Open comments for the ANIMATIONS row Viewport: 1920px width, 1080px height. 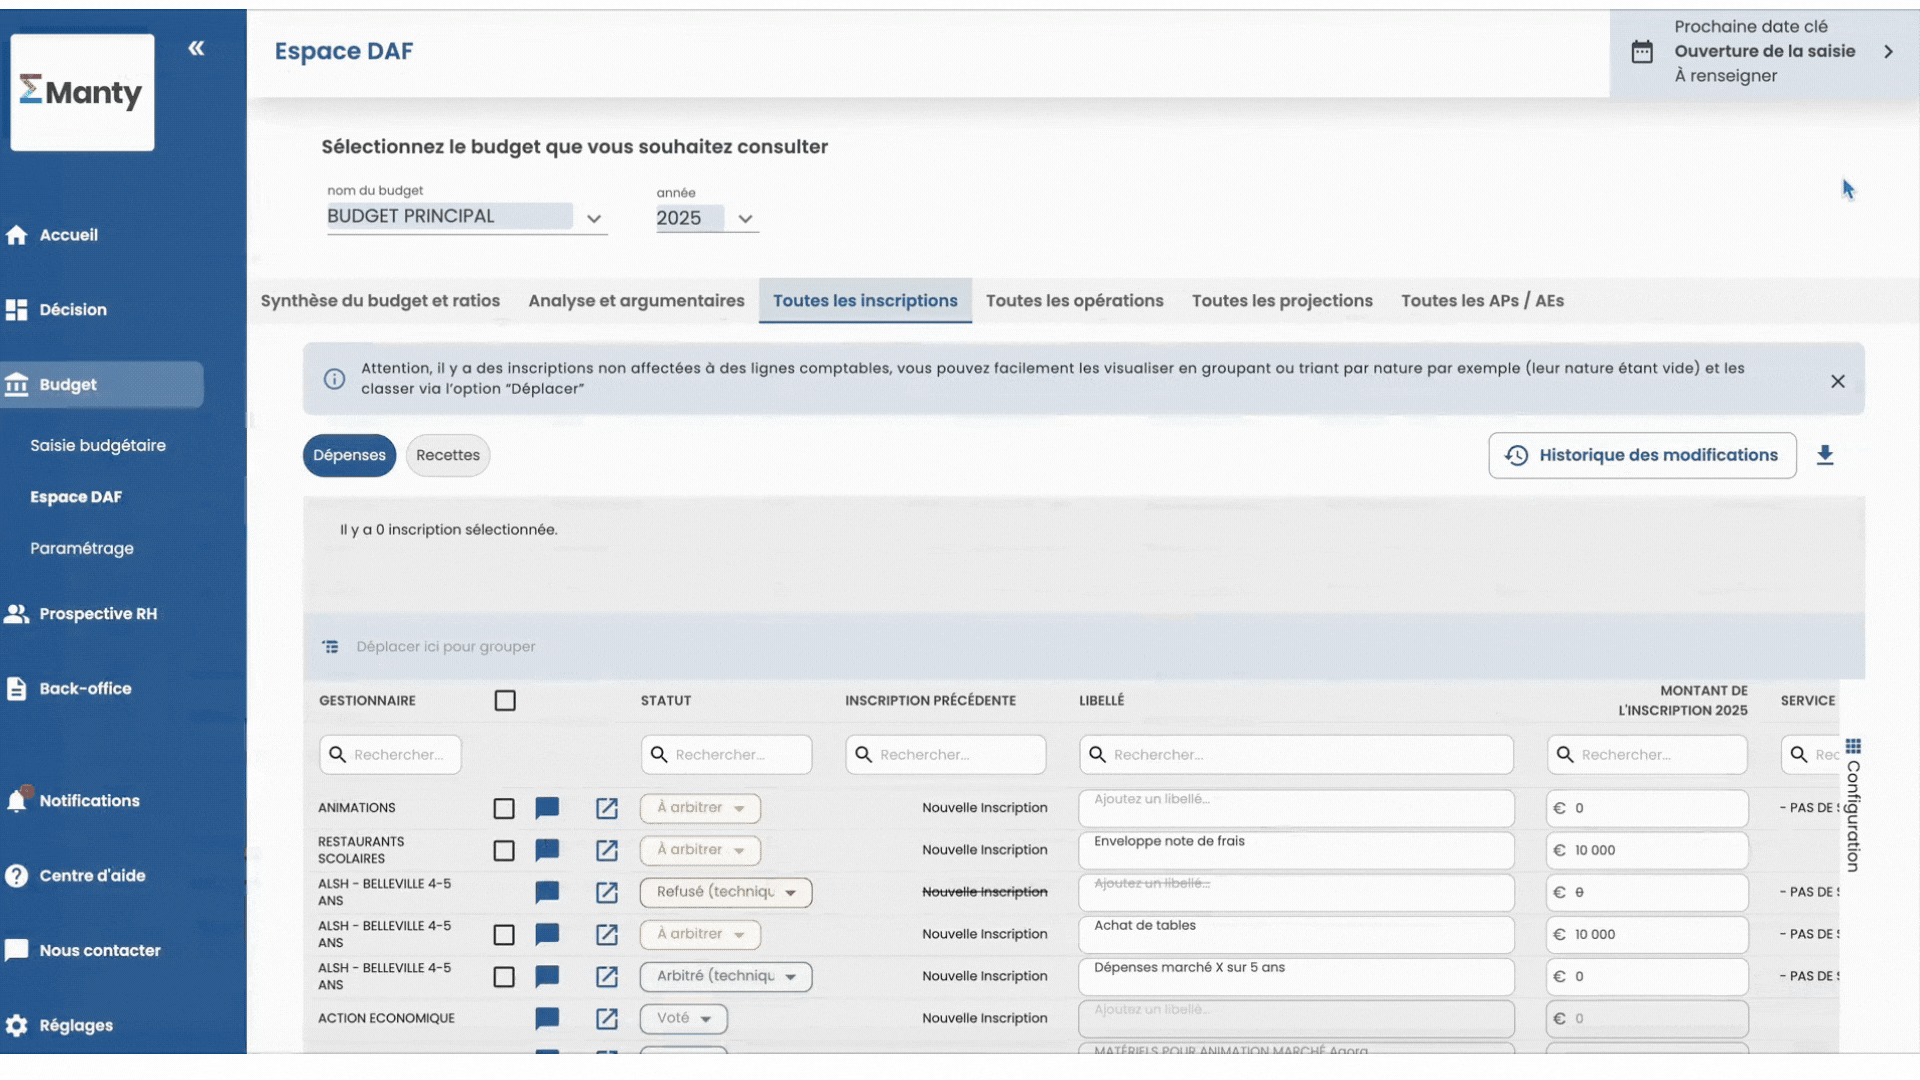pyautogui.click(x=547, y=808)
